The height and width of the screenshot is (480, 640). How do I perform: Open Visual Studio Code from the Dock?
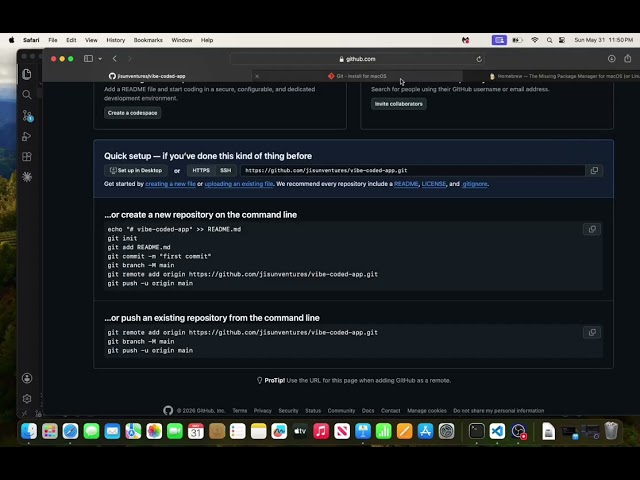tap(497, 431)
